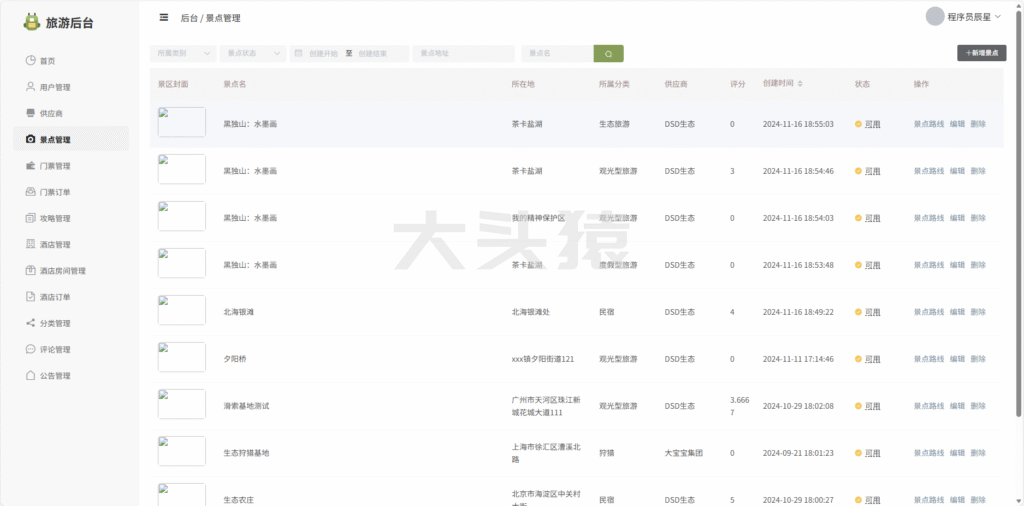The width and height of the screenshot is (1024, 506).
Task: Select 门票管理 menu item
Action: click(x=71, y=166)
